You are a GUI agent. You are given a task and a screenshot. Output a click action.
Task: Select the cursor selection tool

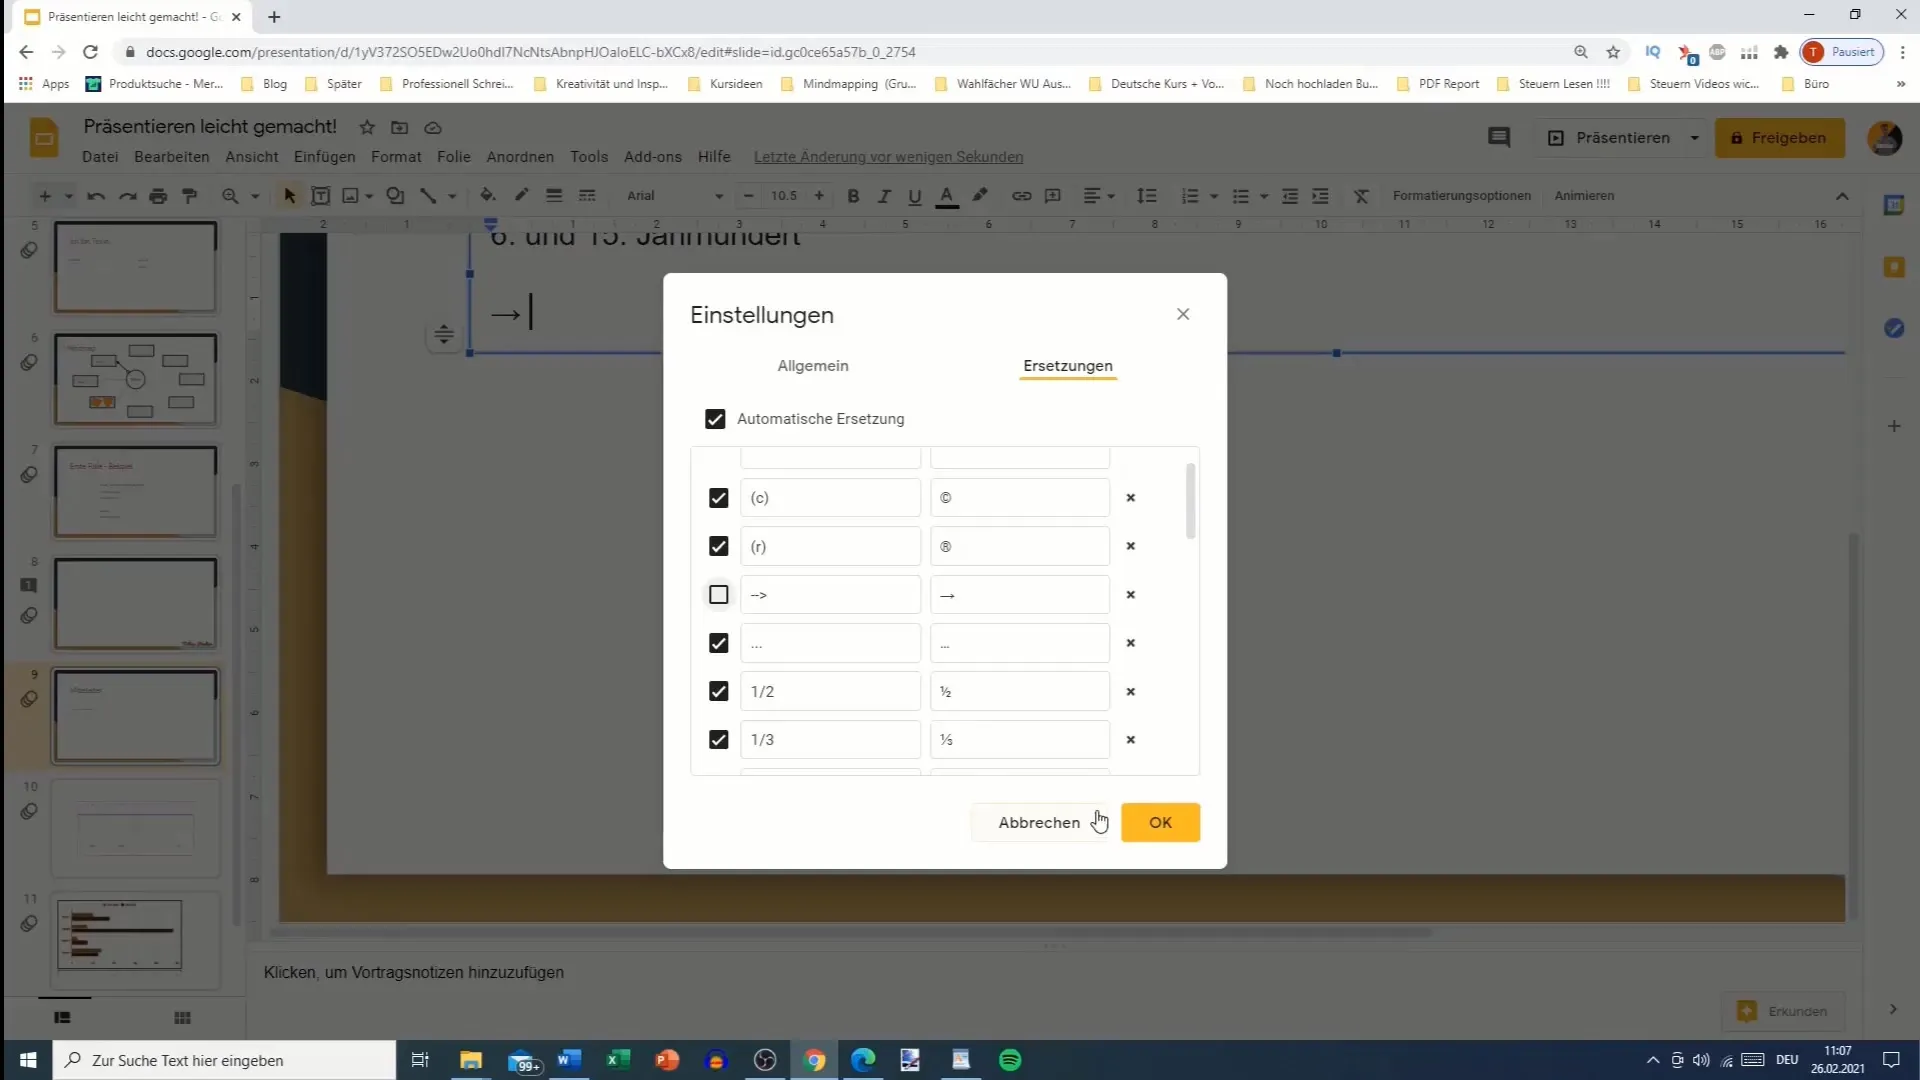click(290, 196)
